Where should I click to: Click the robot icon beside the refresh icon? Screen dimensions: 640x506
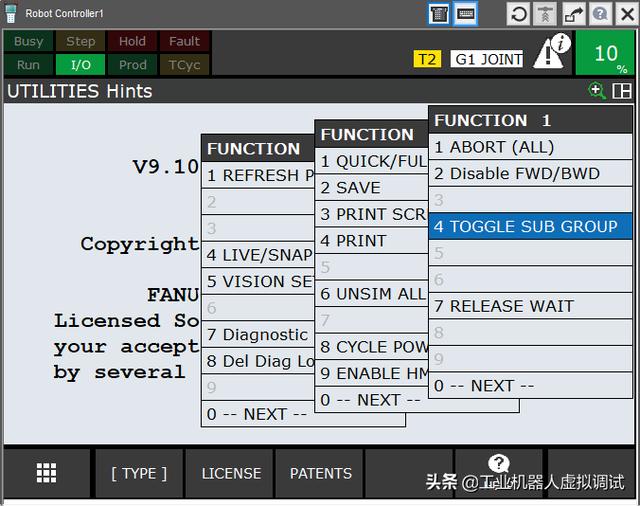[545, 14]
